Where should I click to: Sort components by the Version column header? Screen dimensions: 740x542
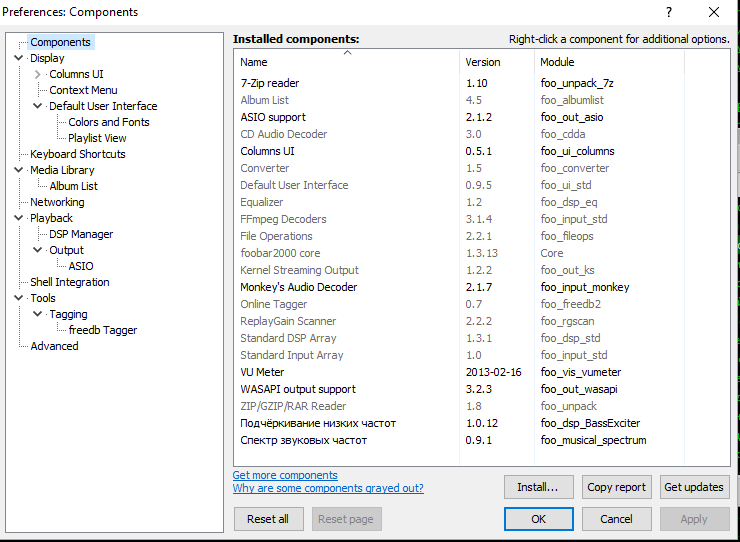(x=483, y=62)
